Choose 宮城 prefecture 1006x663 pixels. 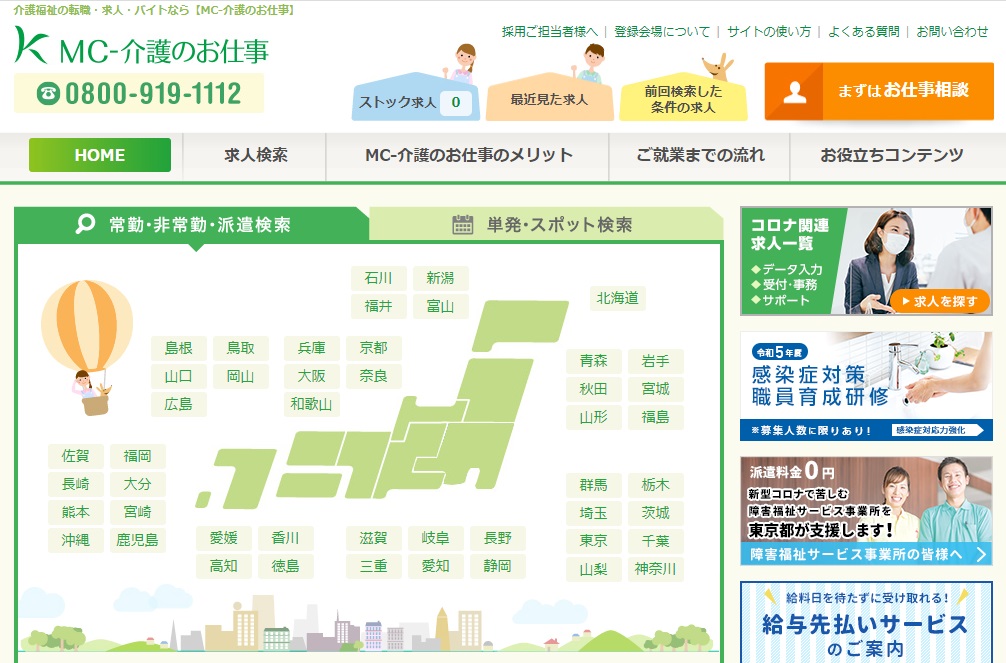pyautogui.click(x=656, y=389)
